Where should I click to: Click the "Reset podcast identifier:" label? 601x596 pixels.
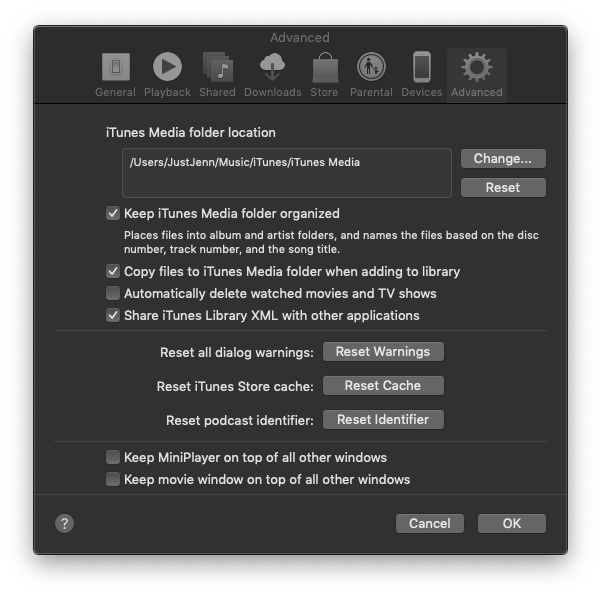[x=240, y=420]
